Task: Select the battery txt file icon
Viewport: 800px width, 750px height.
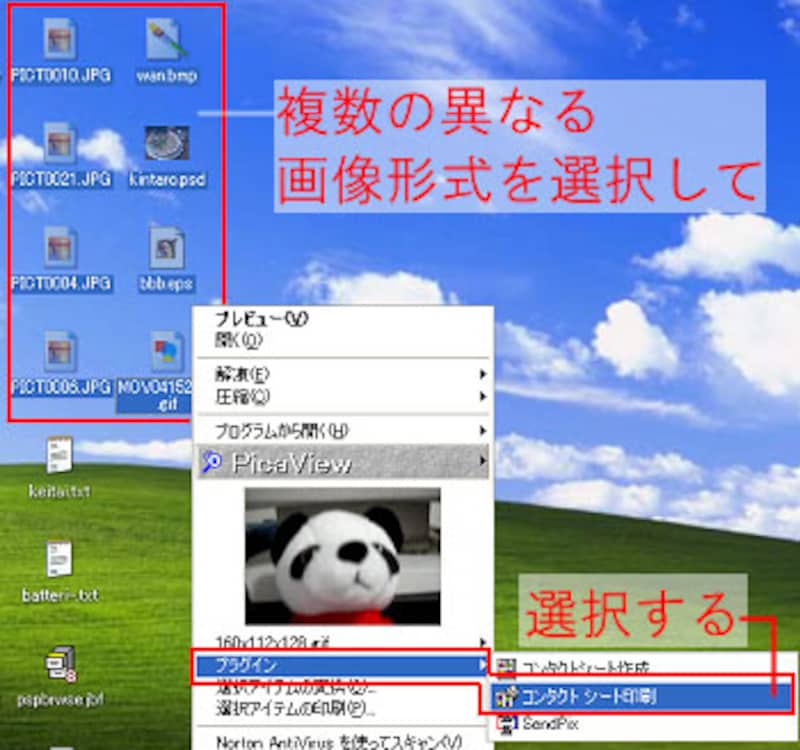Action: pyautogui.click(x=60, y=559)
